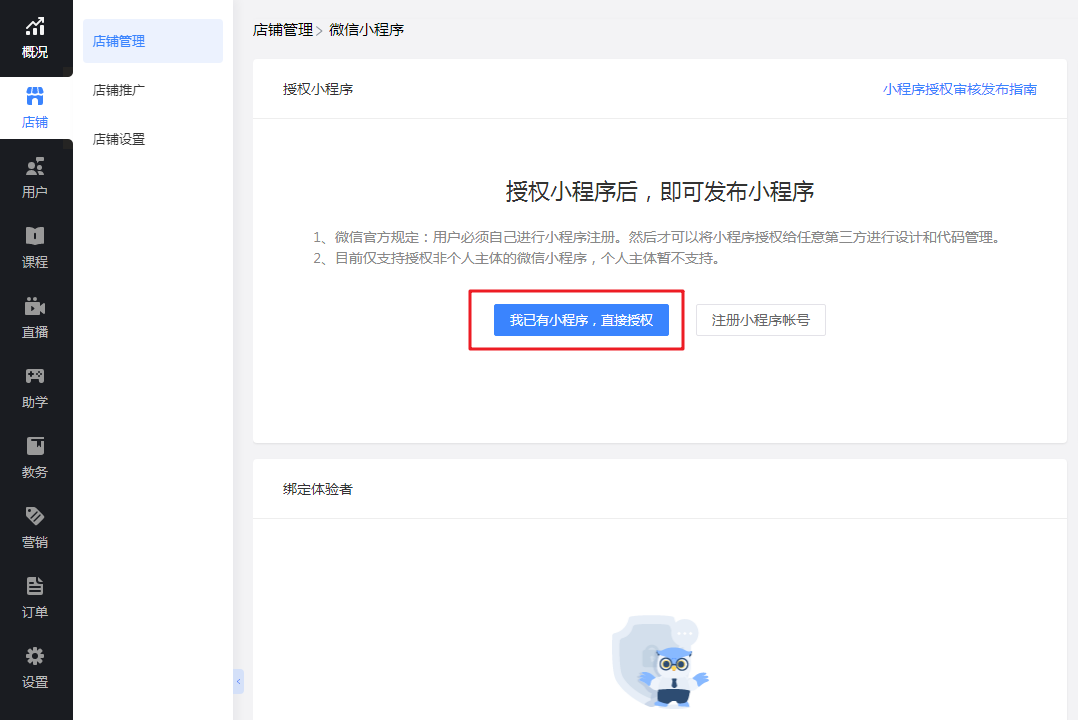Open the 直播 live camera icon
The width and height of the screenshot is (1078, 720).
tap(35, 306)
